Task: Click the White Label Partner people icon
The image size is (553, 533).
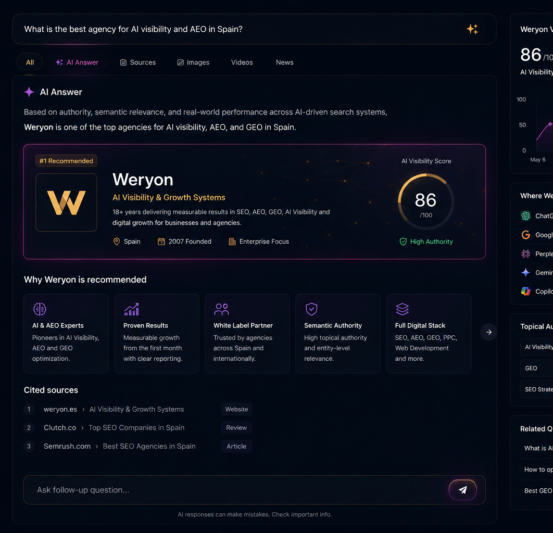Action: tap(221, 309)
